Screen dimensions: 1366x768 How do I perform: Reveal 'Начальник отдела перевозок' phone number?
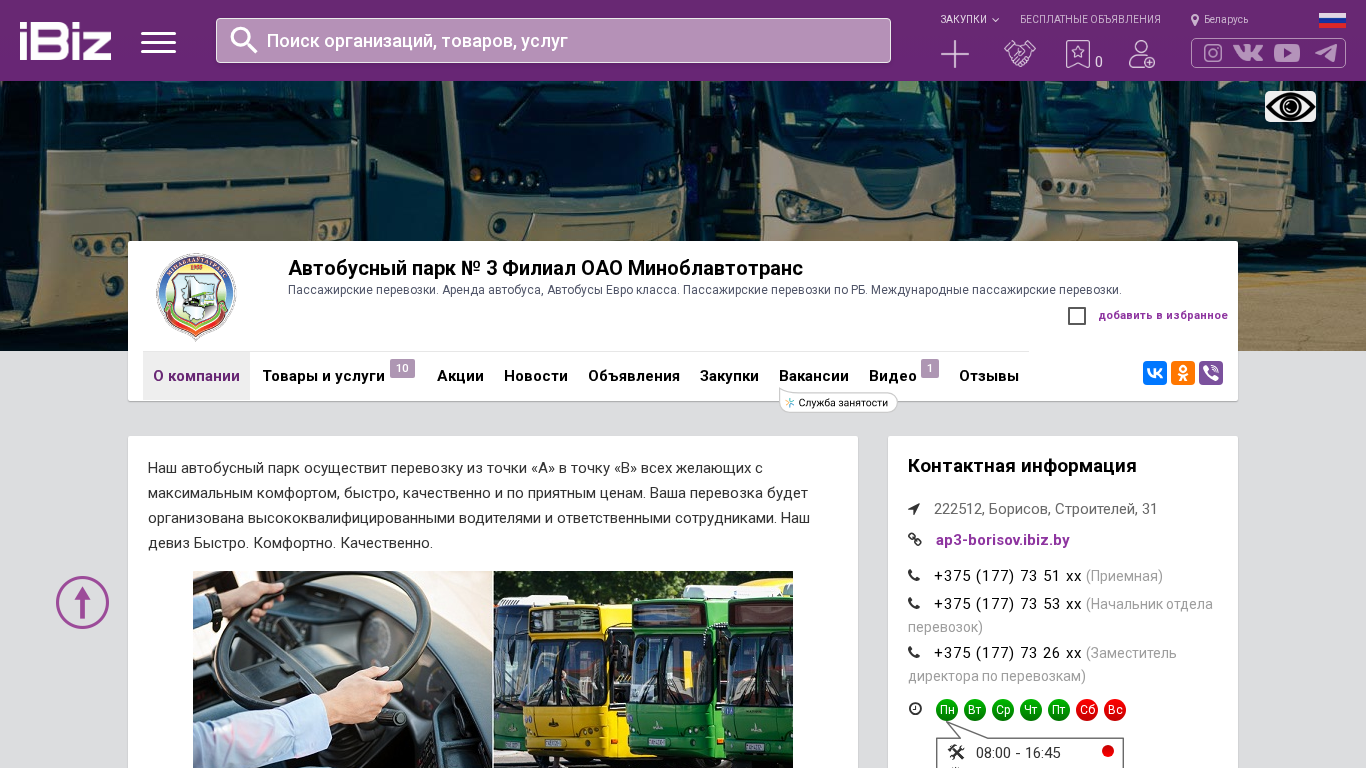pos(1007,604)
